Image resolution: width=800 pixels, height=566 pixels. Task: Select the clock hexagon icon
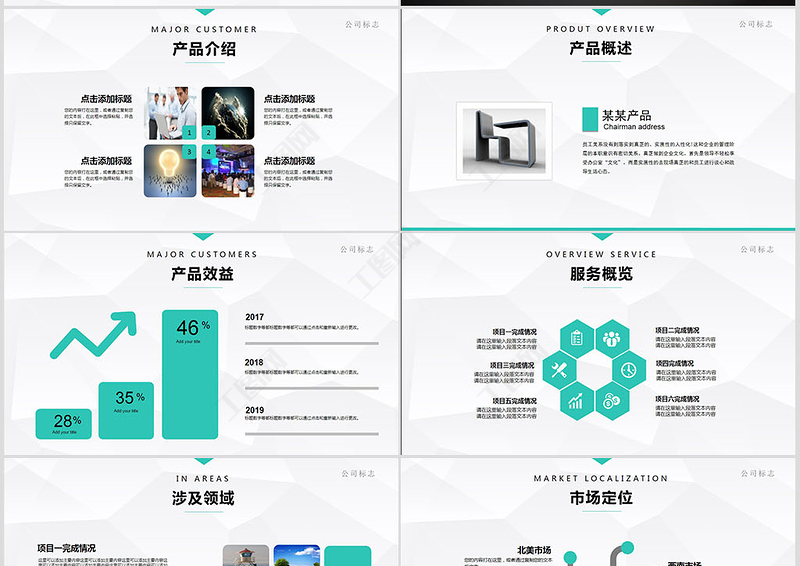coord(628,370)
